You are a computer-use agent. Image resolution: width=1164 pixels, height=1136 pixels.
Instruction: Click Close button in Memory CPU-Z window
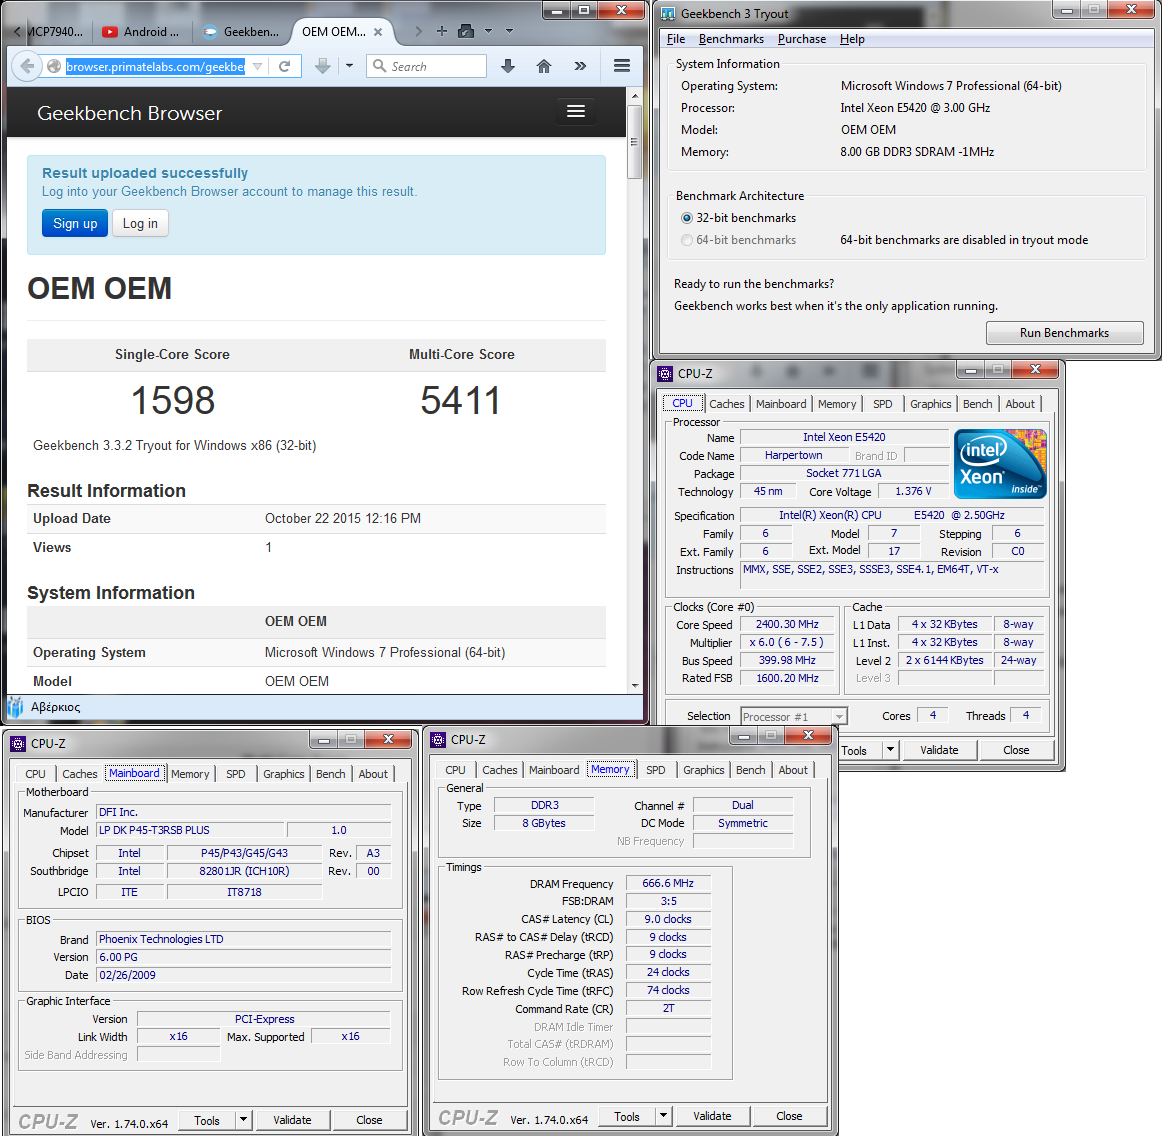pos(788,1116)
